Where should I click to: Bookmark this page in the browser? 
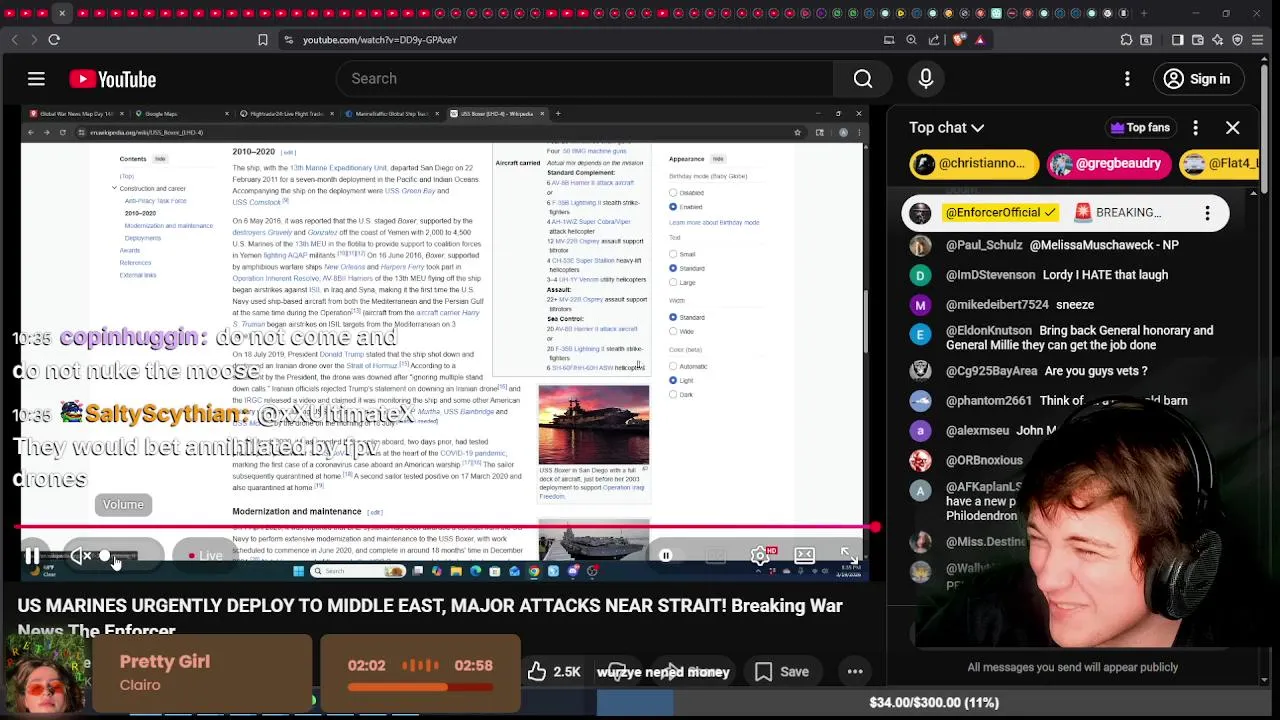(x=263, y=40)
